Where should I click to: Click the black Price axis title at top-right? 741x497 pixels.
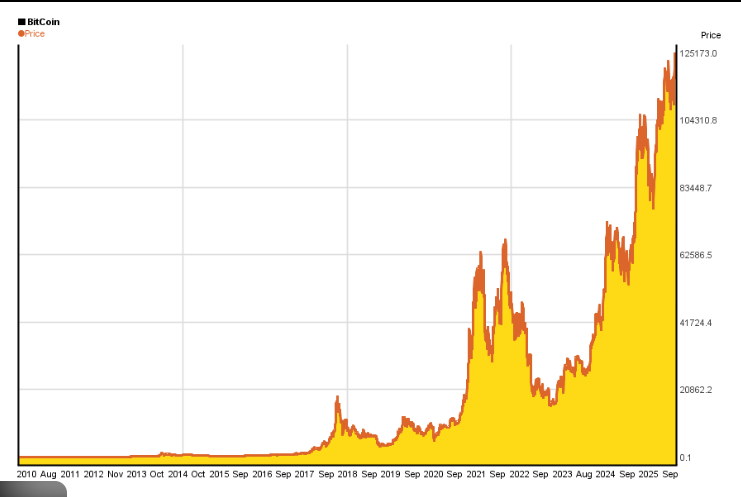[x=710, y=35]
